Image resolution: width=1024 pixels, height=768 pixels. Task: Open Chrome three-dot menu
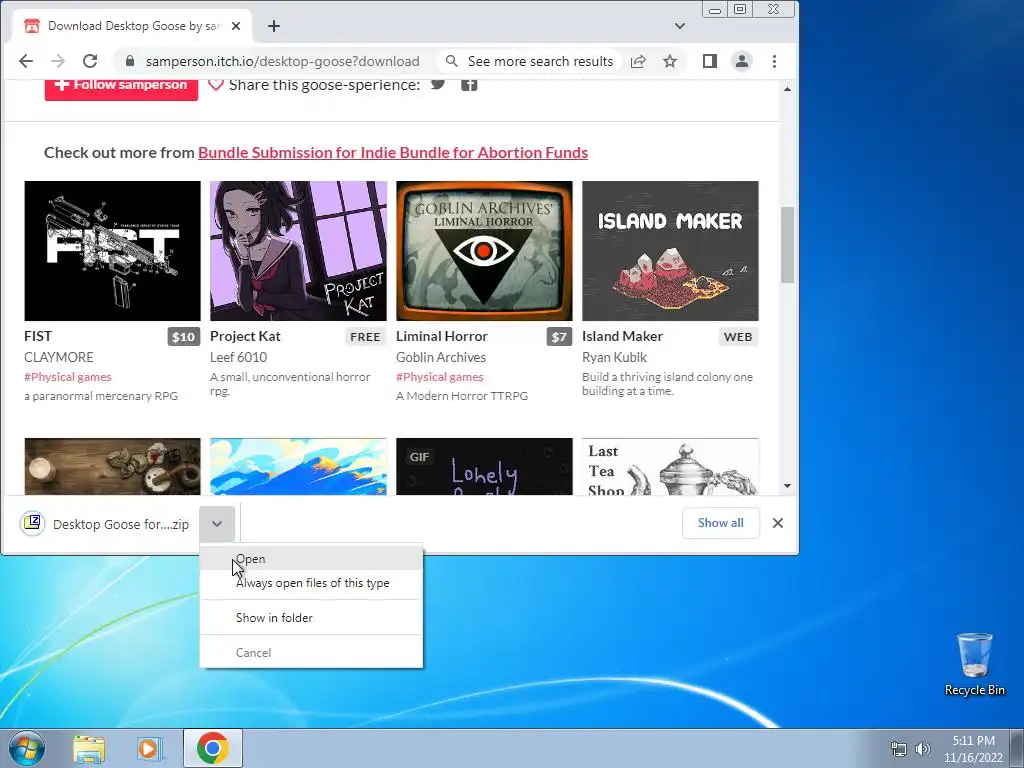tap(775, 61)
